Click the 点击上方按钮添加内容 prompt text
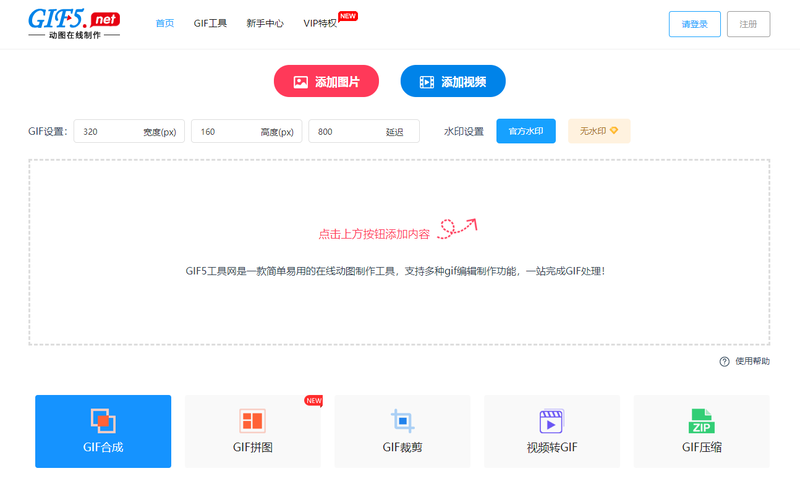 coord(374,234)
